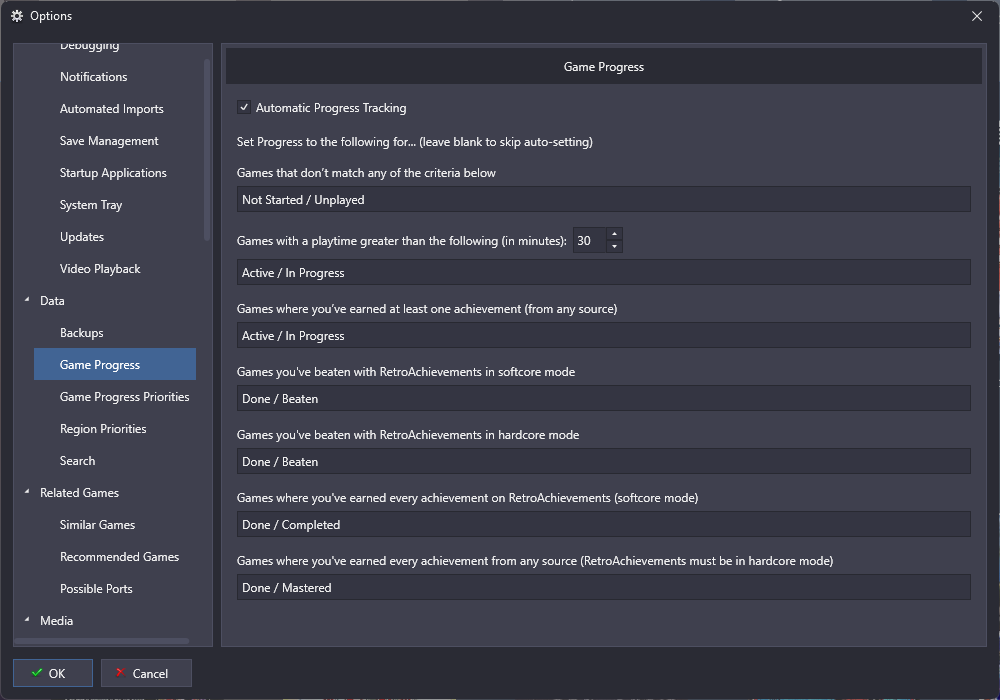Image resolution: width=1000 pixels, height=700 pixels.
Task: Open the progress dropdown under playtime setting
Action: [603, 272]
